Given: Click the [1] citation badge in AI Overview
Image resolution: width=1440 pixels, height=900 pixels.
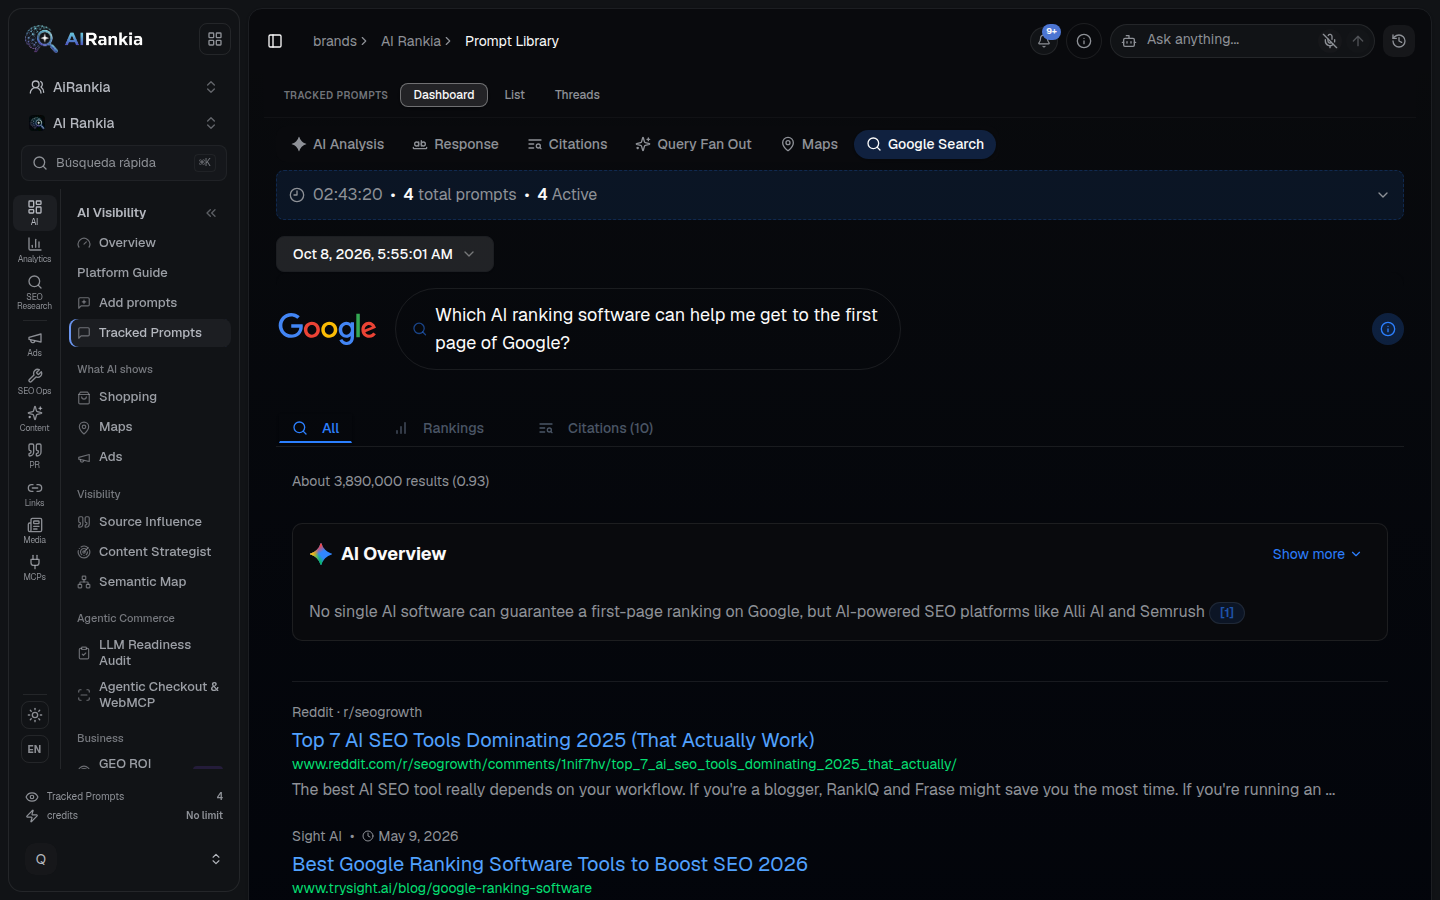Looking at the screenshot, I should click(1227, 612).
